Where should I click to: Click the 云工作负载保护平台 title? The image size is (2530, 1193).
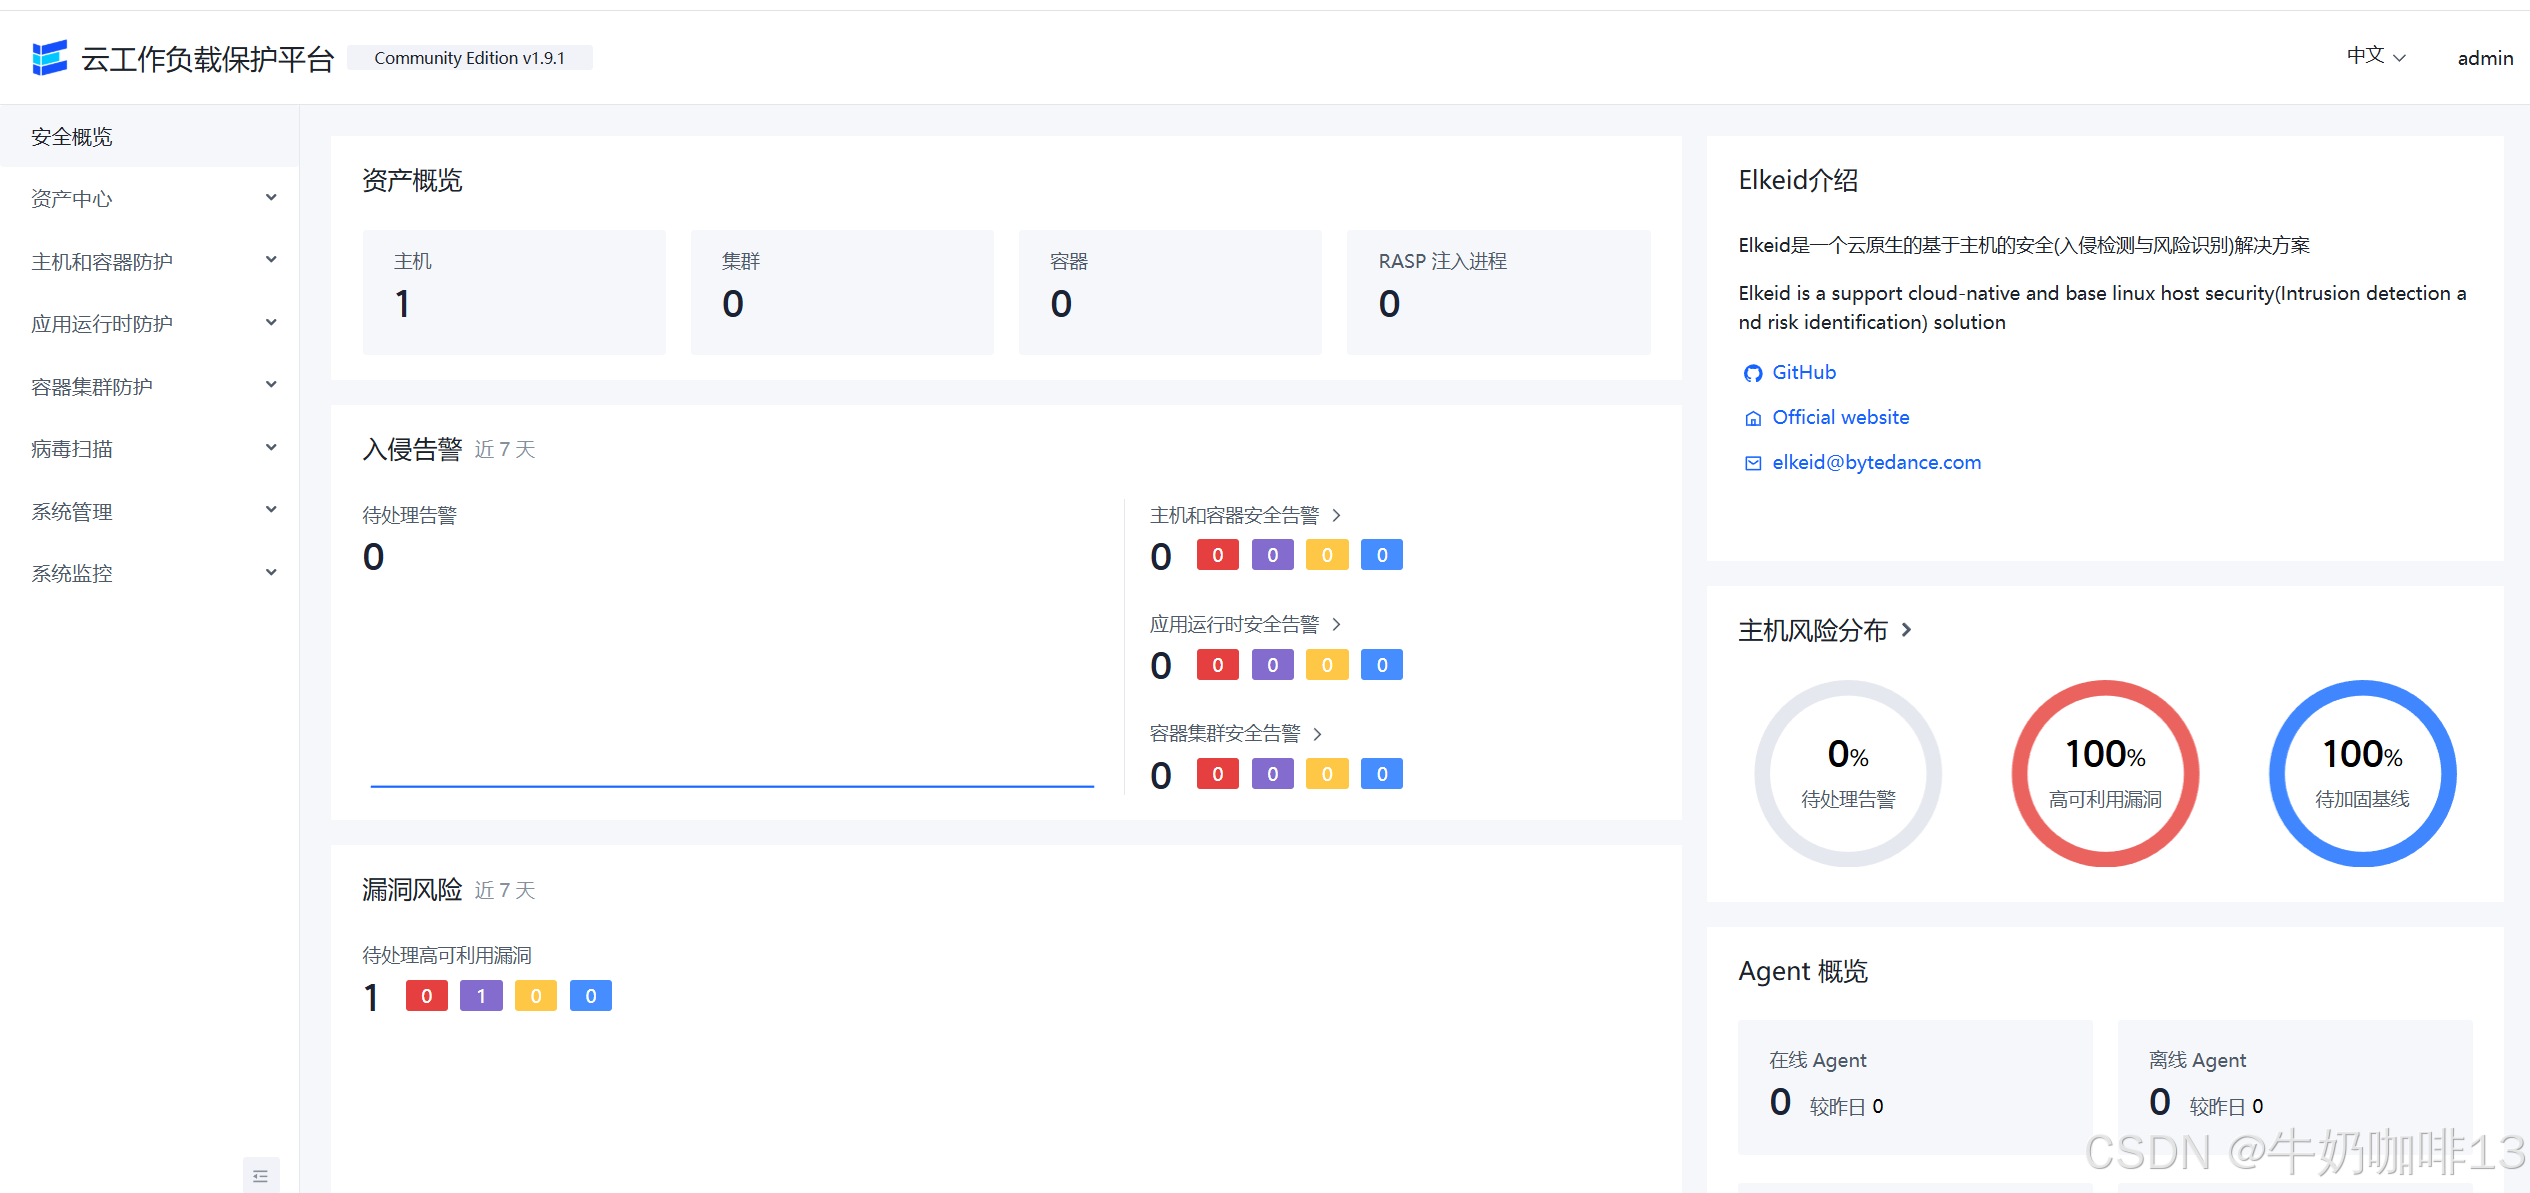click(x=207, y=59)
